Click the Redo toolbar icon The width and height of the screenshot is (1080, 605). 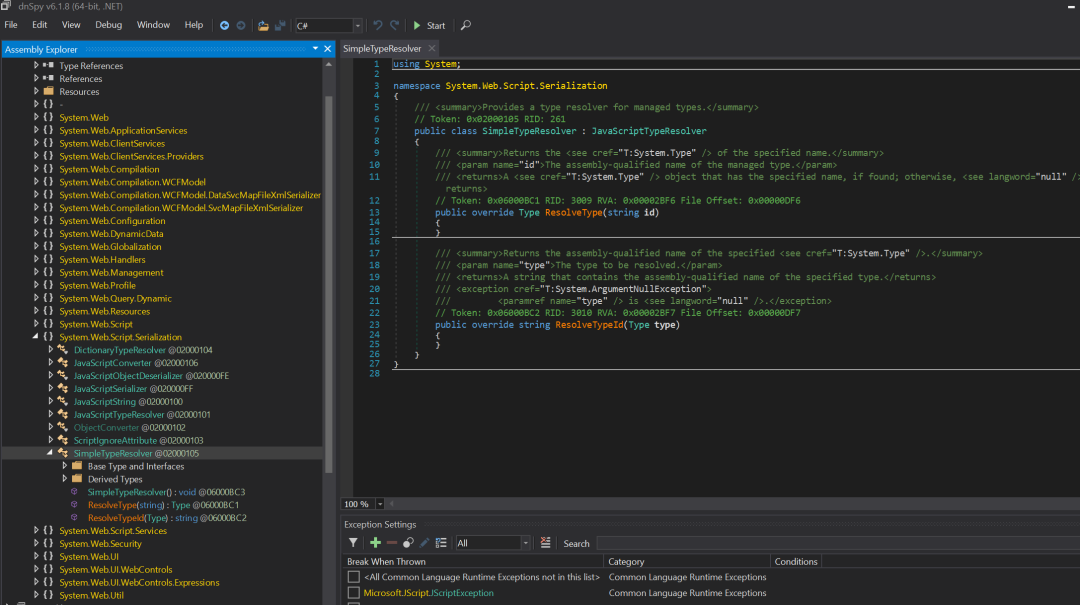point(395,25)
